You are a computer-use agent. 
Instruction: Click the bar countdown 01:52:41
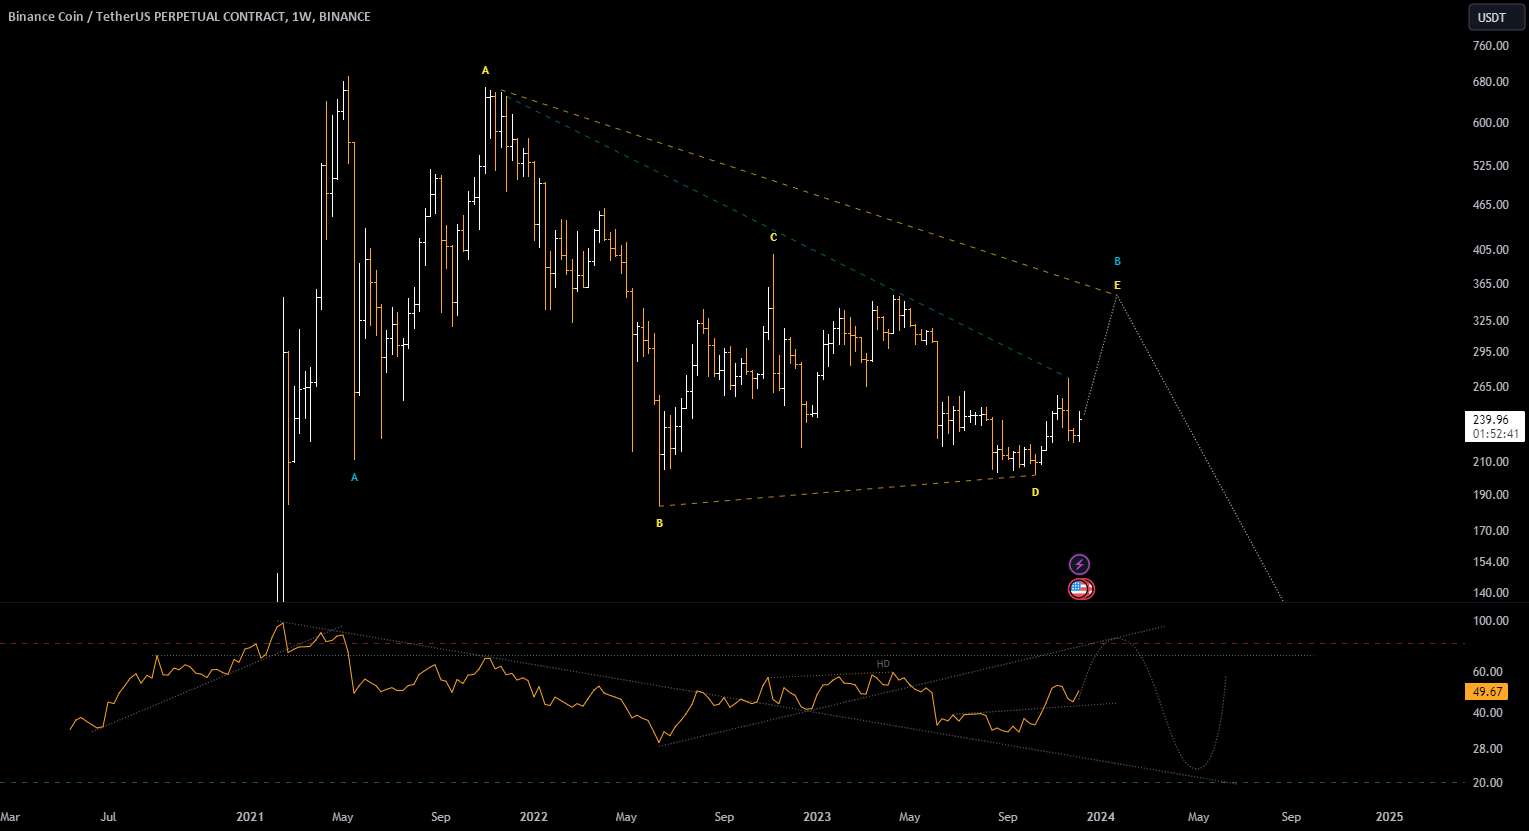[1497, 434]
